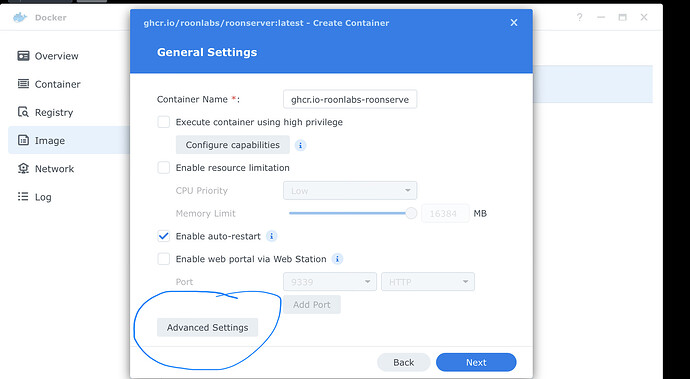Maximize the Docker window
Viewport: 690px width, 379px height.
[622, 18]
